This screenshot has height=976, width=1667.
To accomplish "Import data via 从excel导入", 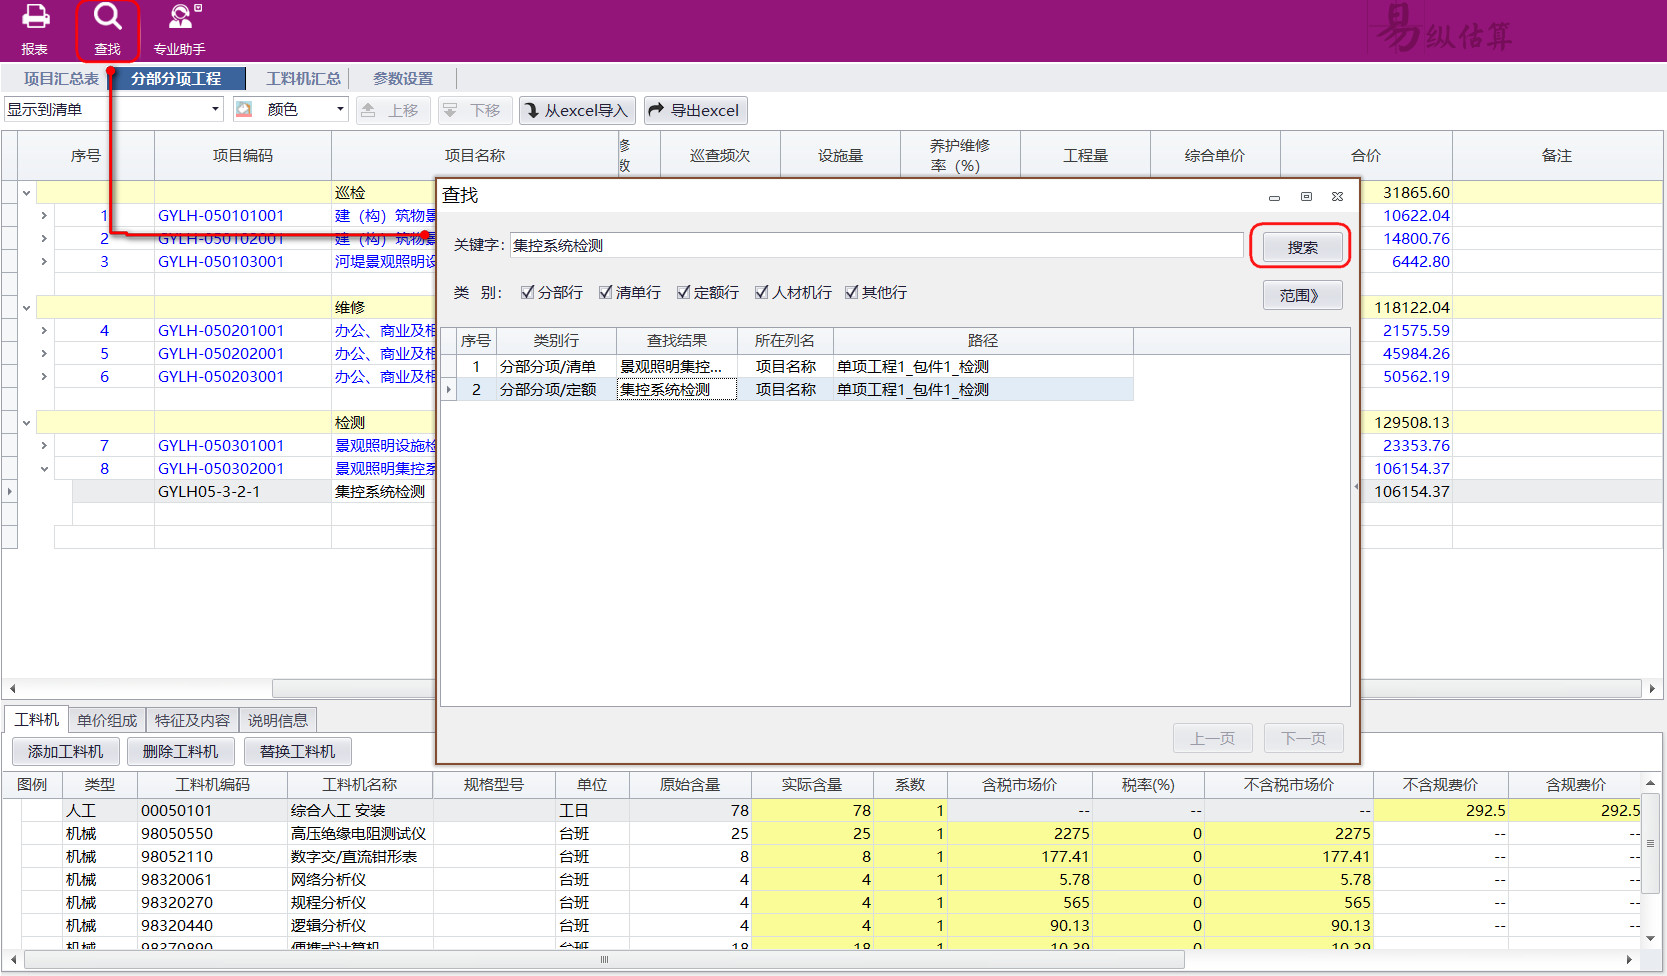I will pos(577,110).
